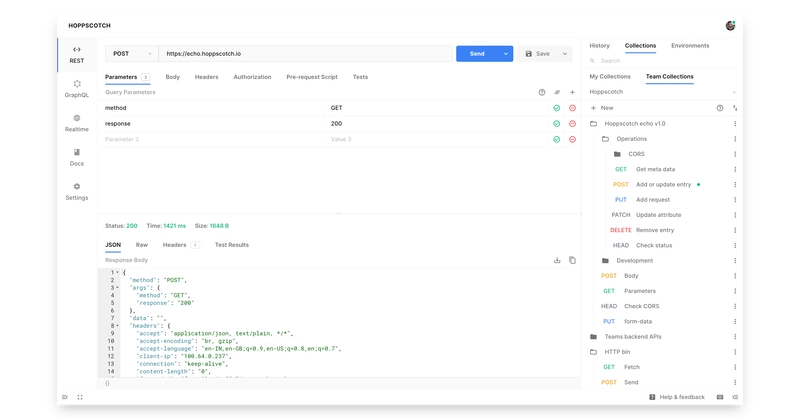The height and width of the screenshot is (419, 800).
Task: Click the query parameters help icon
Action: 542,92
